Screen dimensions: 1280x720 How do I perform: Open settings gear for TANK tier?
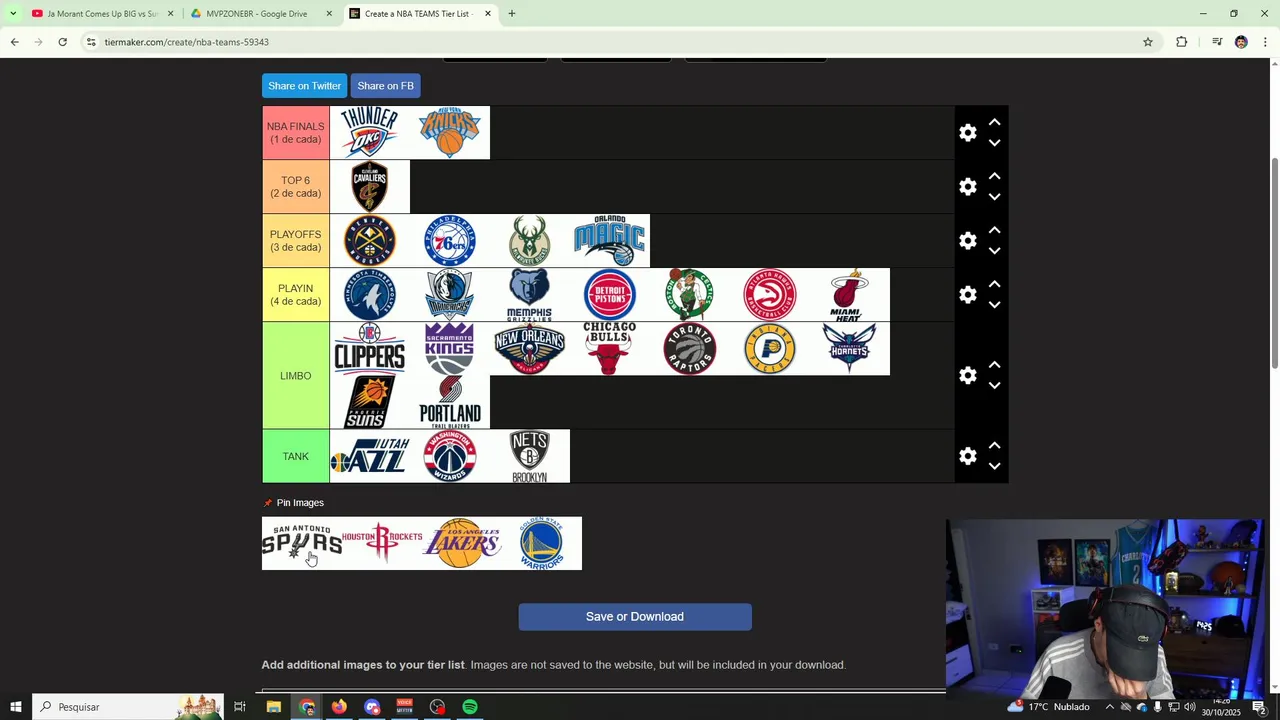[968, 457]
